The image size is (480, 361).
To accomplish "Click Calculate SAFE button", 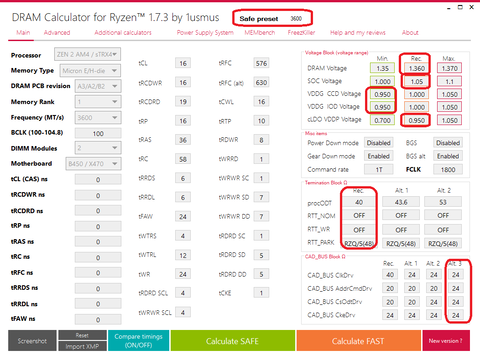I will 232,341.
